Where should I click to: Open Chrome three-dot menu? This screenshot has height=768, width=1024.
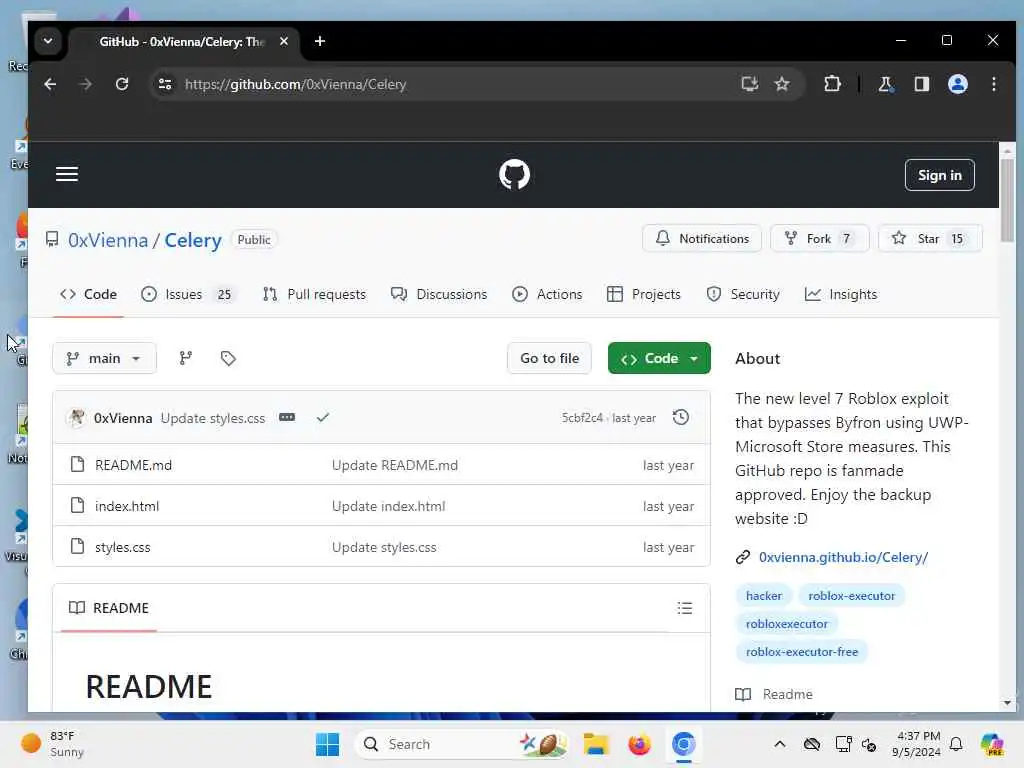[993, 84]
